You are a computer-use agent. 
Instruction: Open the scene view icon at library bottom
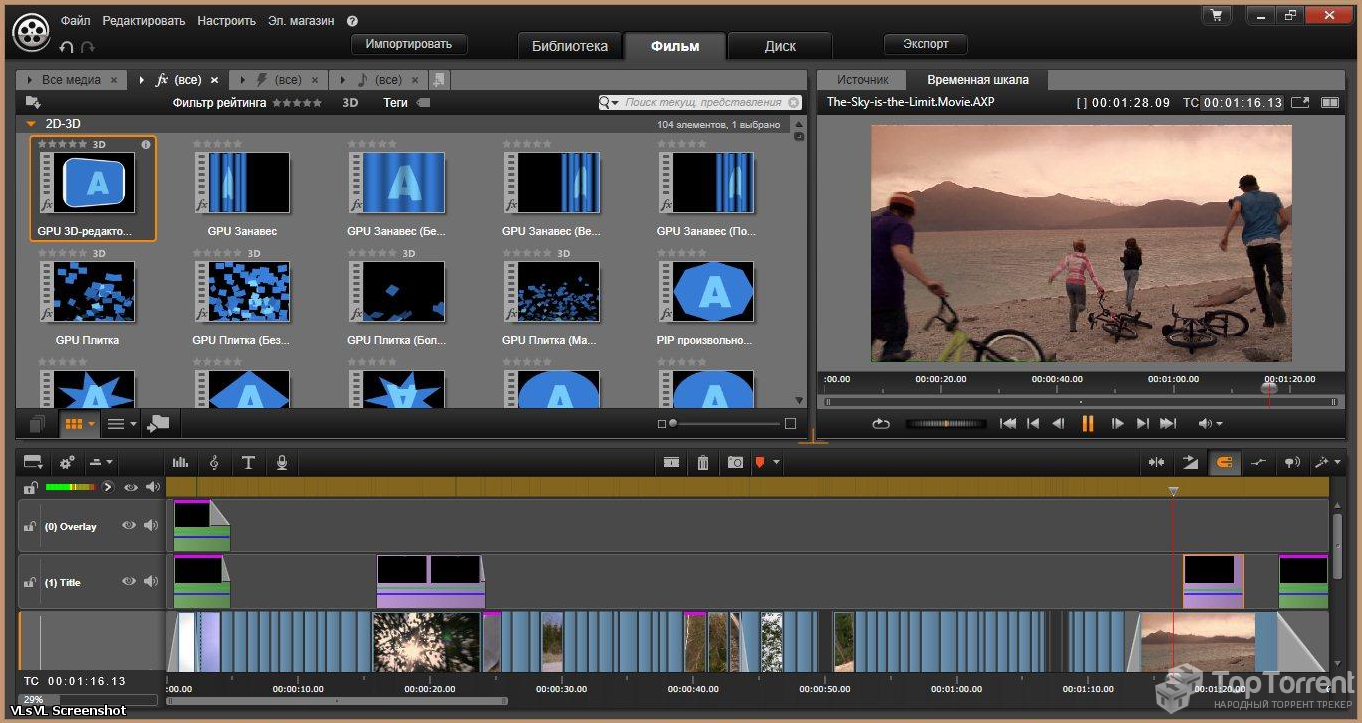37,424
